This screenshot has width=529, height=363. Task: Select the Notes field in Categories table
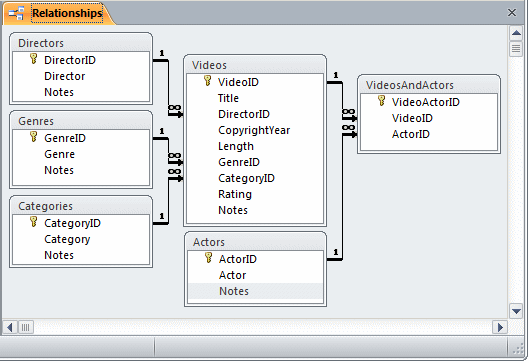click(81, 255)
